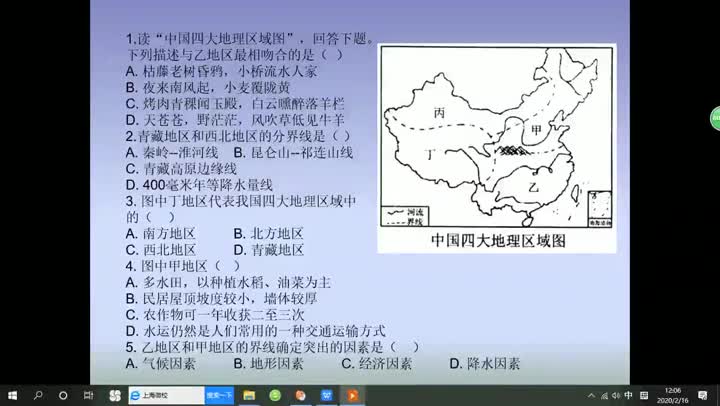
Task: Select option B 昆仑山--祁连山线
Action: (x=293, y=152)
